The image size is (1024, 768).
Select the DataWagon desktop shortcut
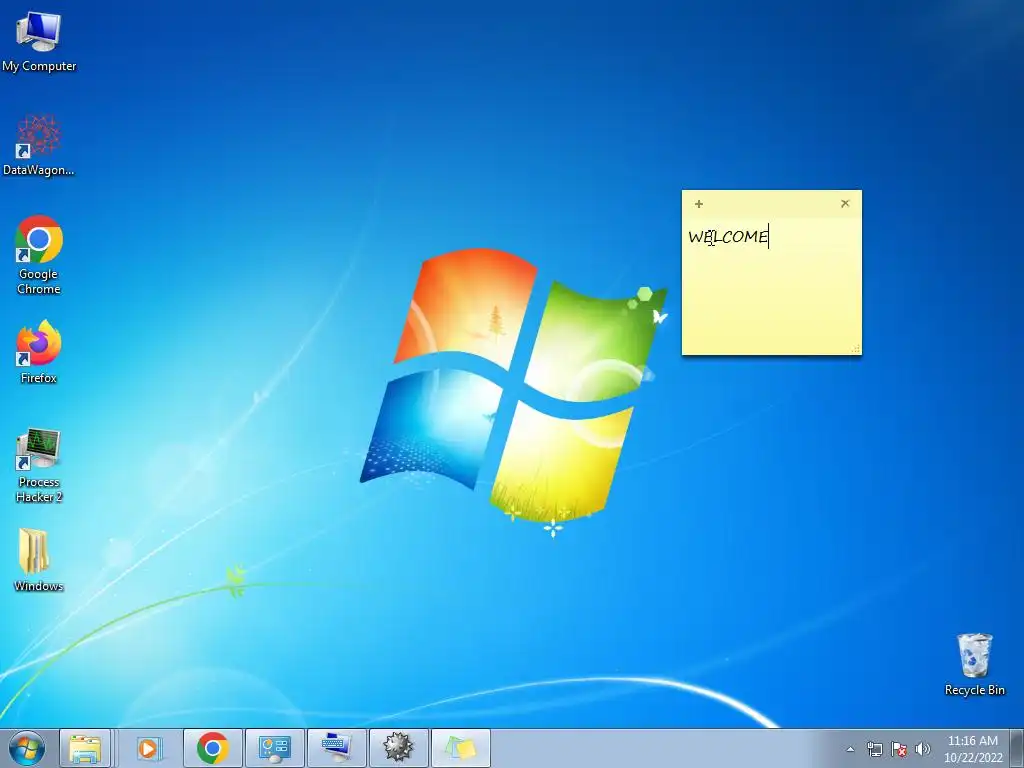point(39,145)
